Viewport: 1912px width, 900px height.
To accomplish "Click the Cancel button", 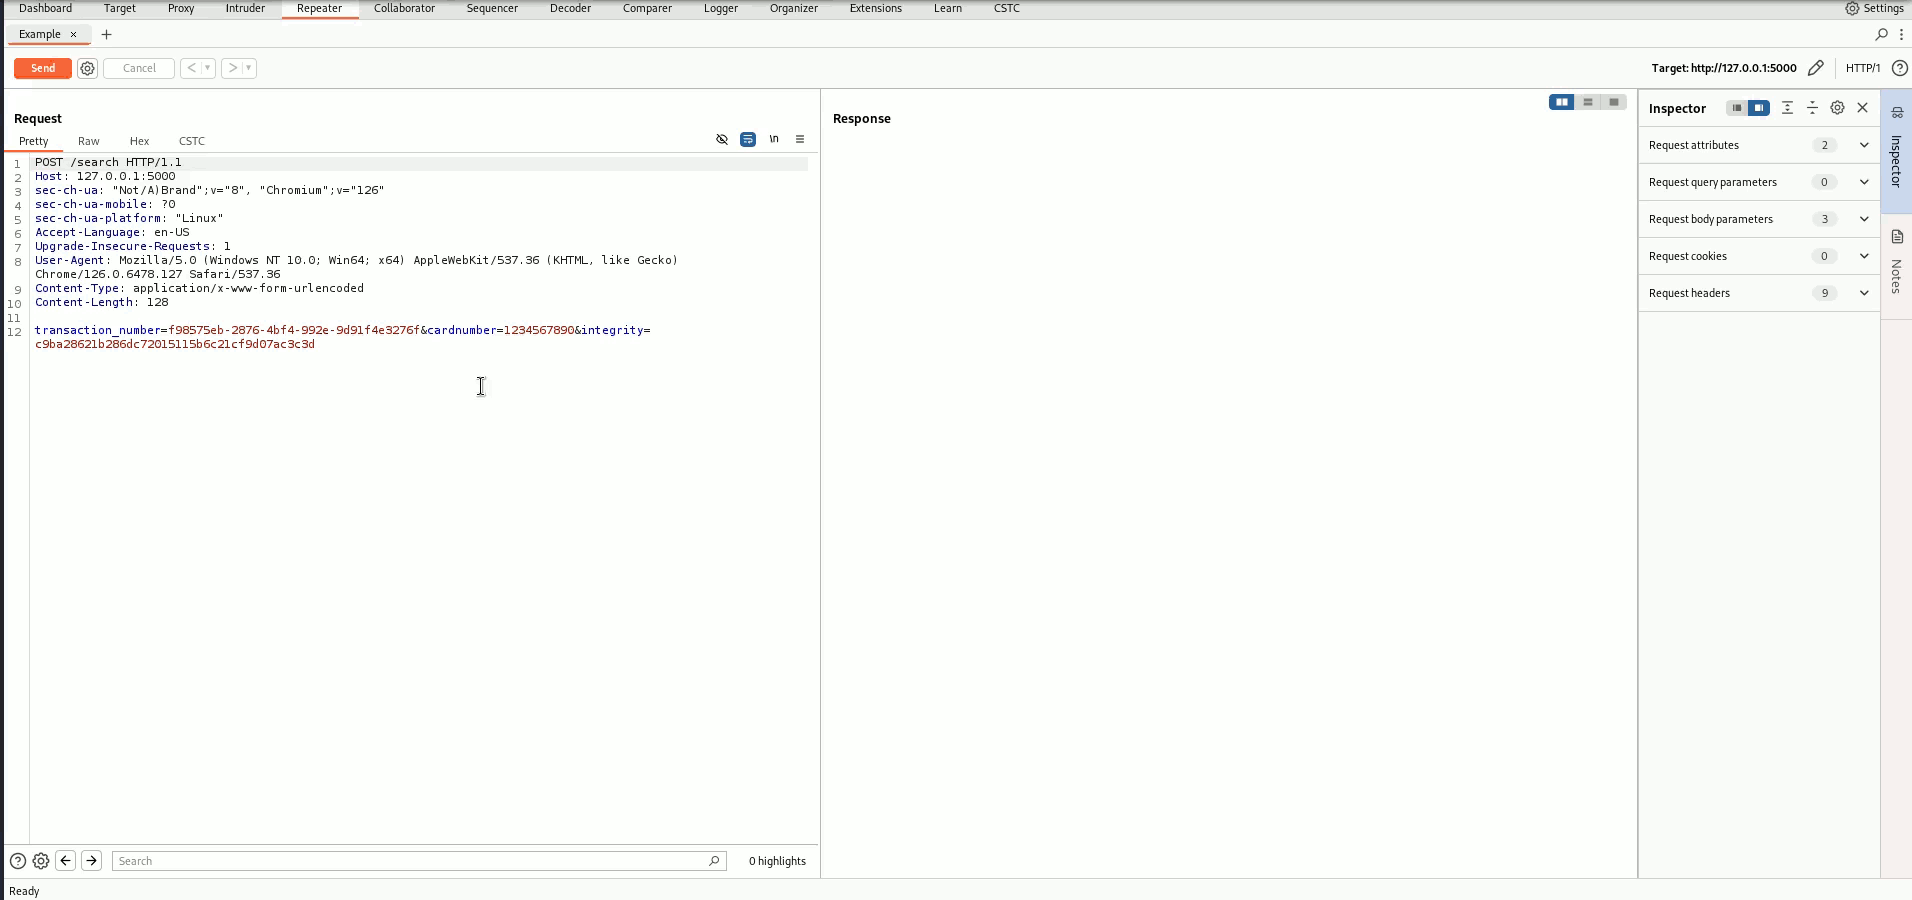I will pyautogui.click(x=139, y=68).
